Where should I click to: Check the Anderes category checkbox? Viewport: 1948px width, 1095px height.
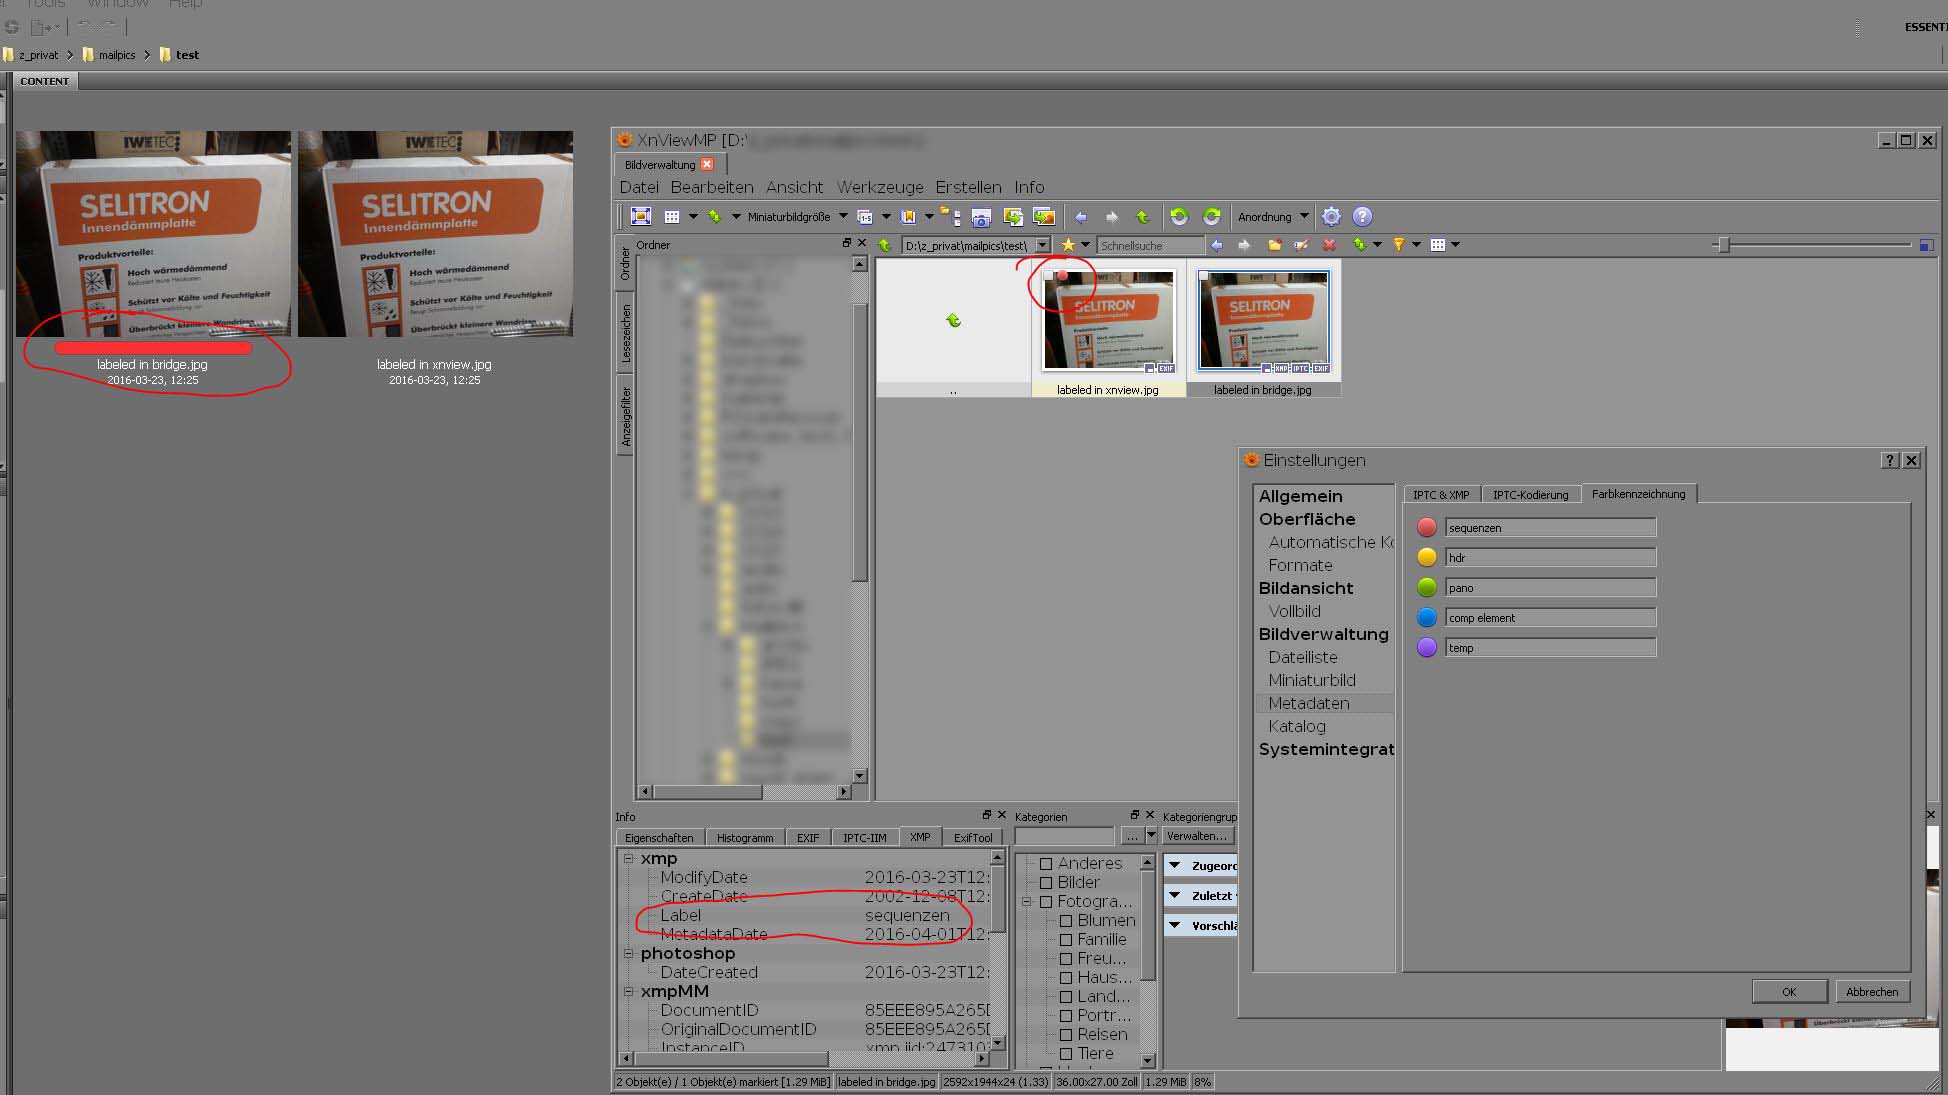click(1046, 864)
